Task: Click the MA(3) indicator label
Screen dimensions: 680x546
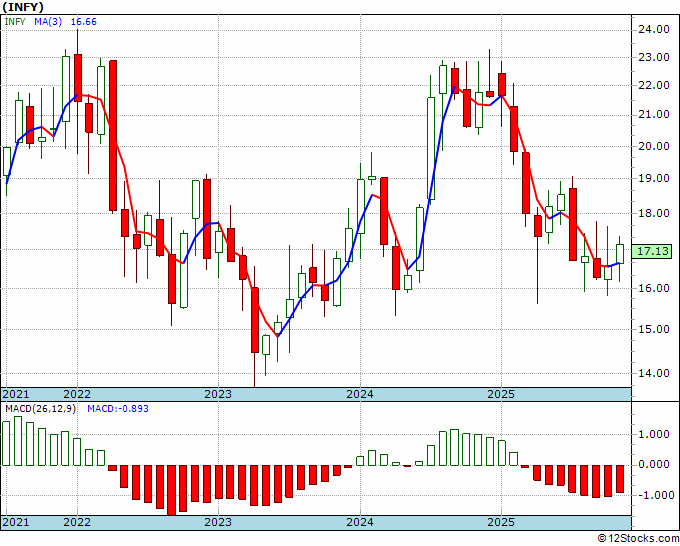Action: (48, 22)
